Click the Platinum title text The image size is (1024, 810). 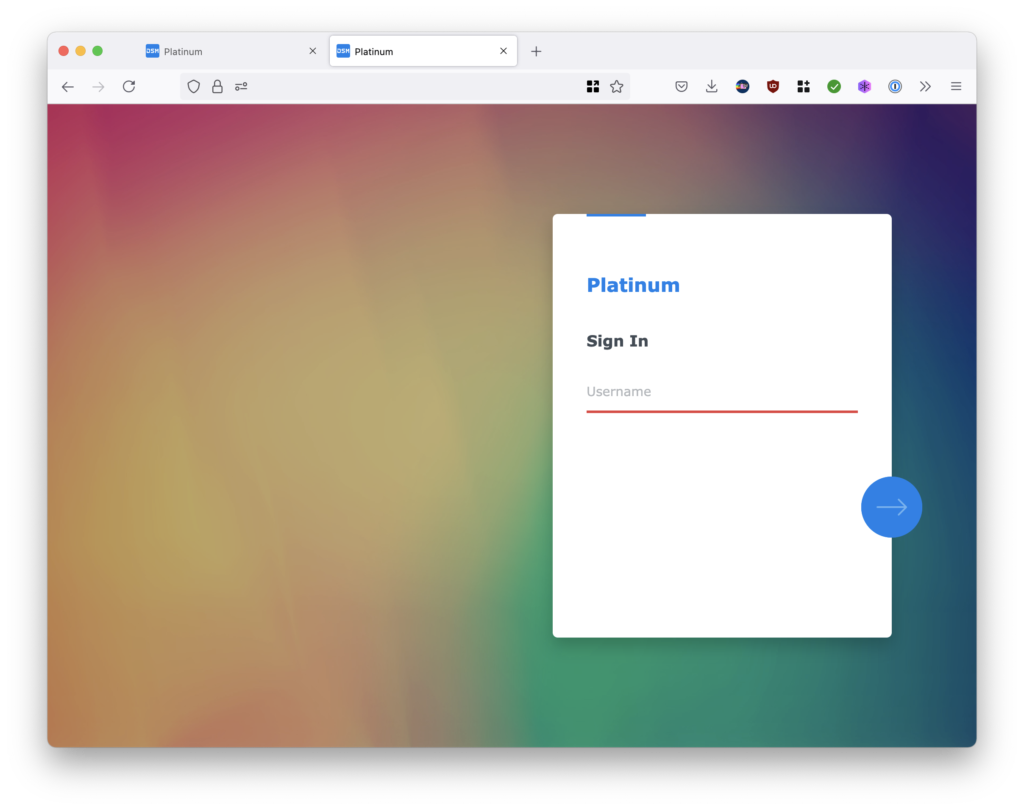point(633,285)
